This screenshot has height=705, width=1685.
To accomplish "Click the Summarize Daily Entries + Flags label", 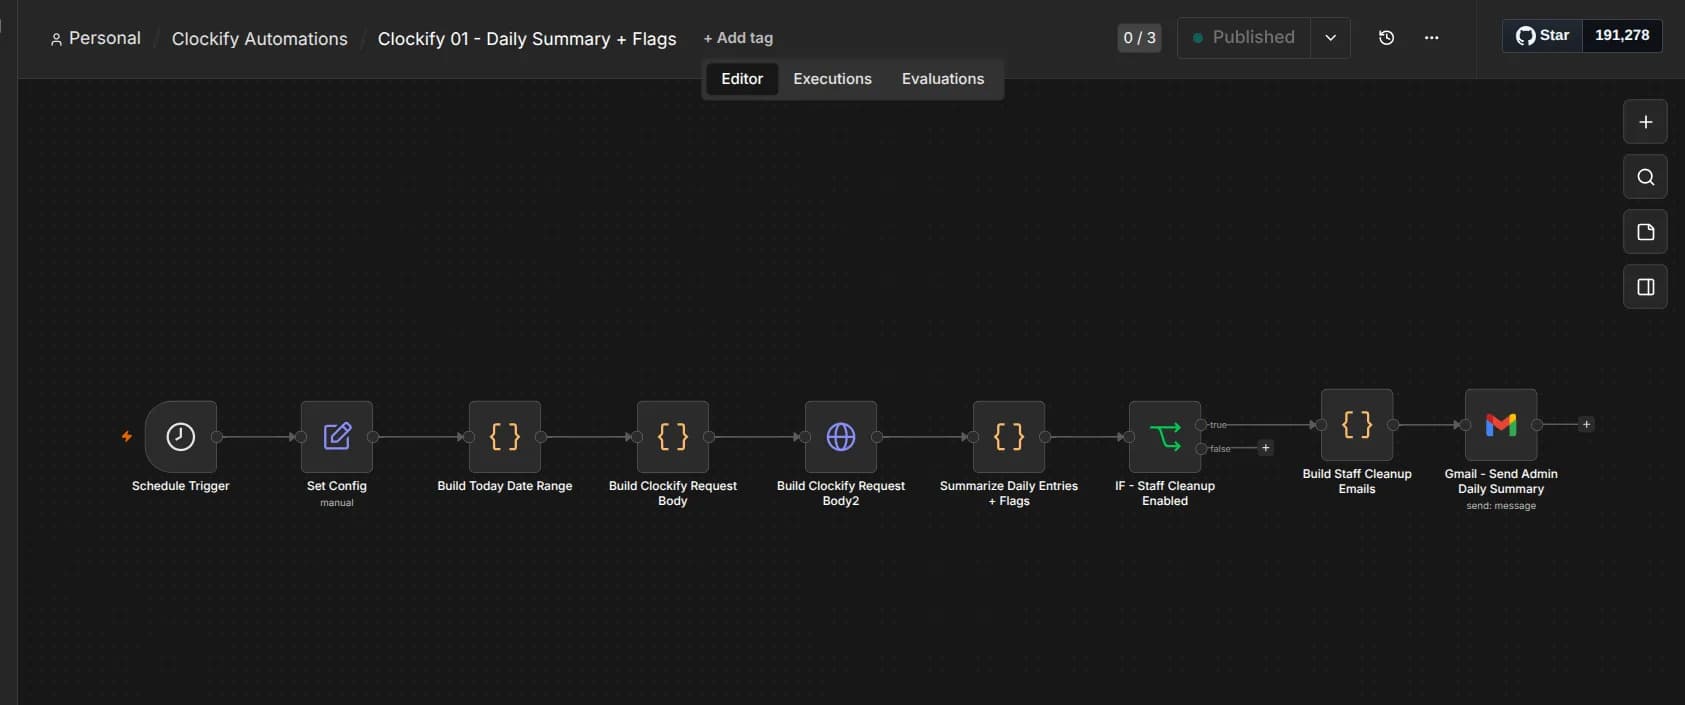I will click(1009, 493).
